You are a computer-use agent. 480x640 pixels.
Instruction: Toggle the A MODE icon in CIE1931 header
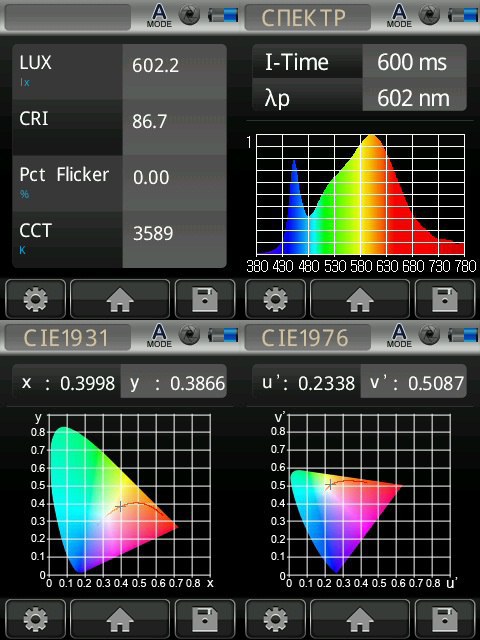coord(159,336)
